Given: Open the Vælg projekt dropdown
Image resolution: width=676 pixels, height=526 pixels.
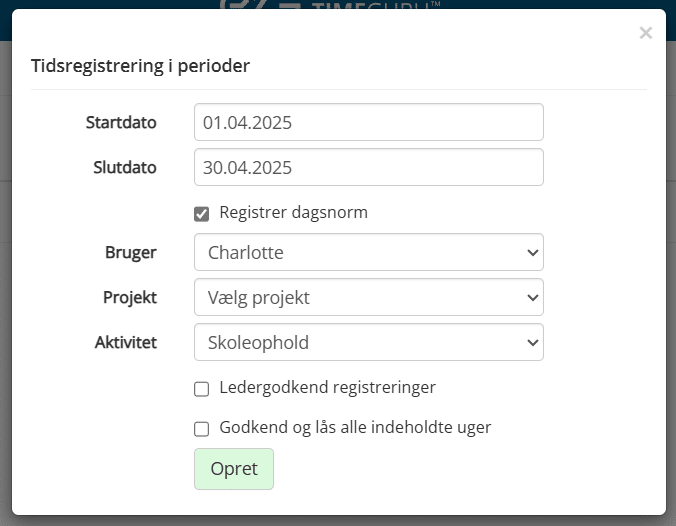Looking at the screenshot, I should point(369,297).
